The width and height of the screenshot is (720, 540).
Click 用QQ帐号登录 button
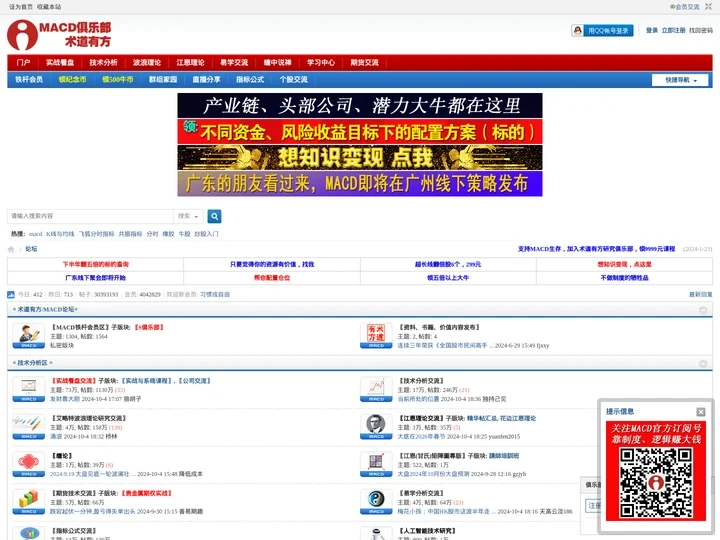(602, 31)
